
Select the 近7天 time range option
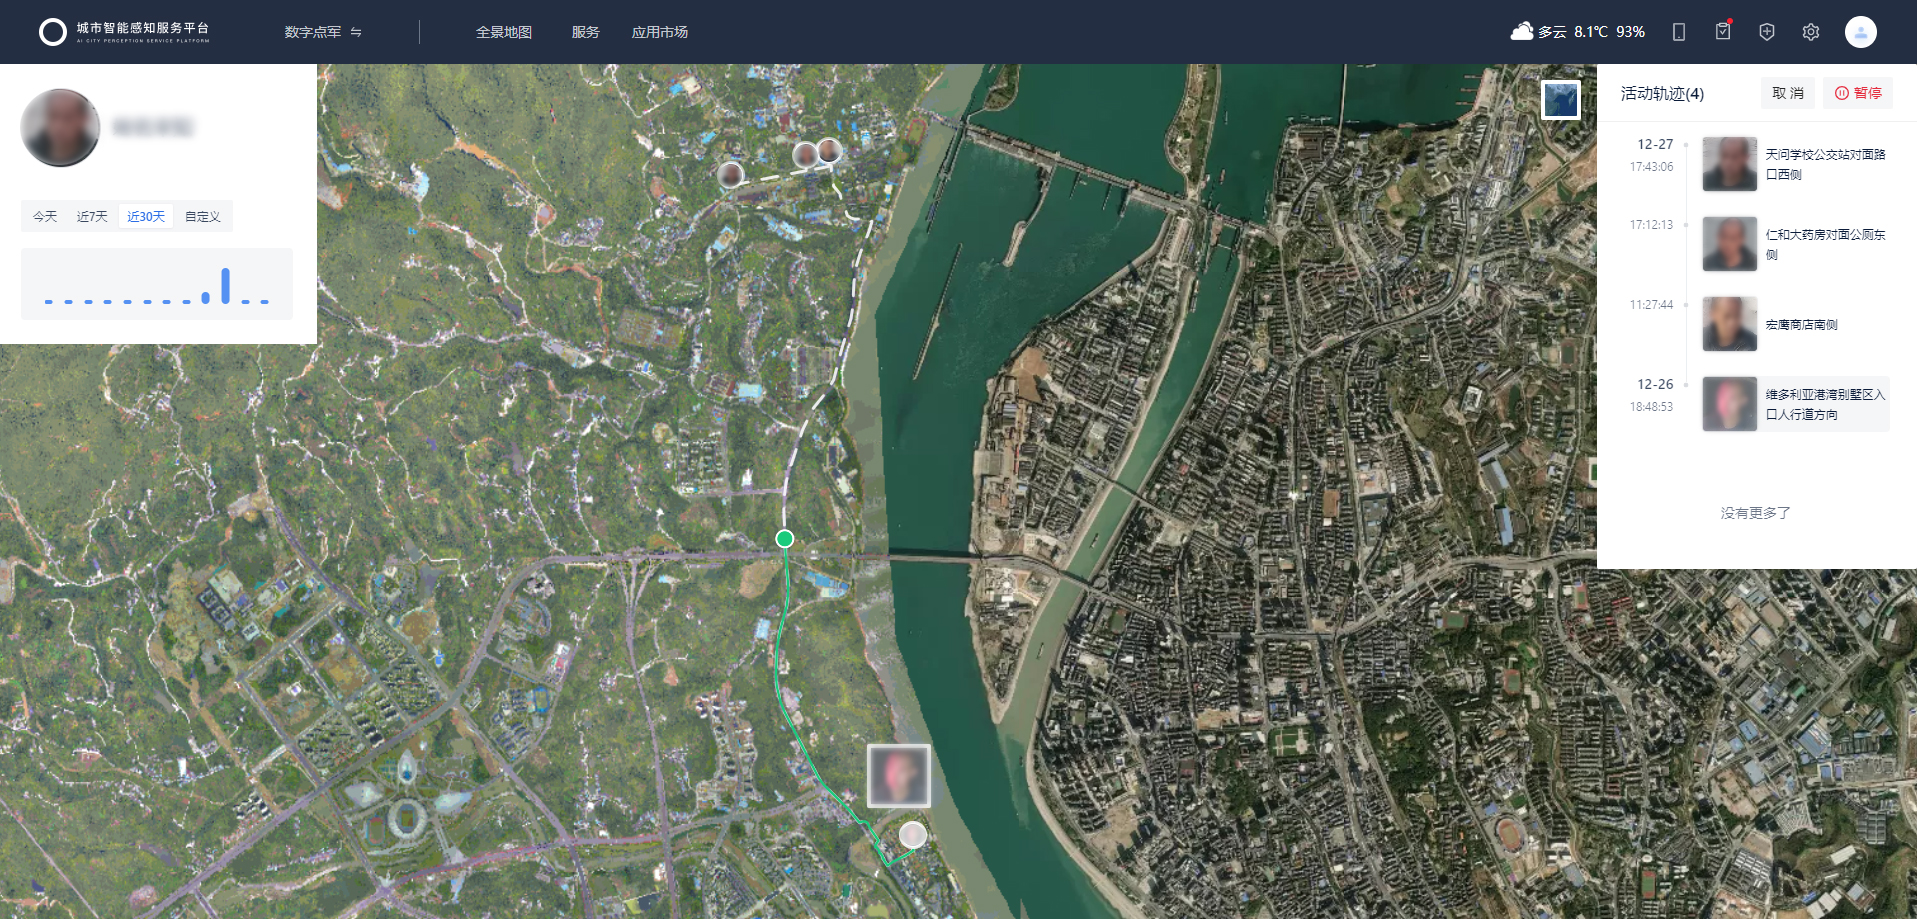coord(92,217)
